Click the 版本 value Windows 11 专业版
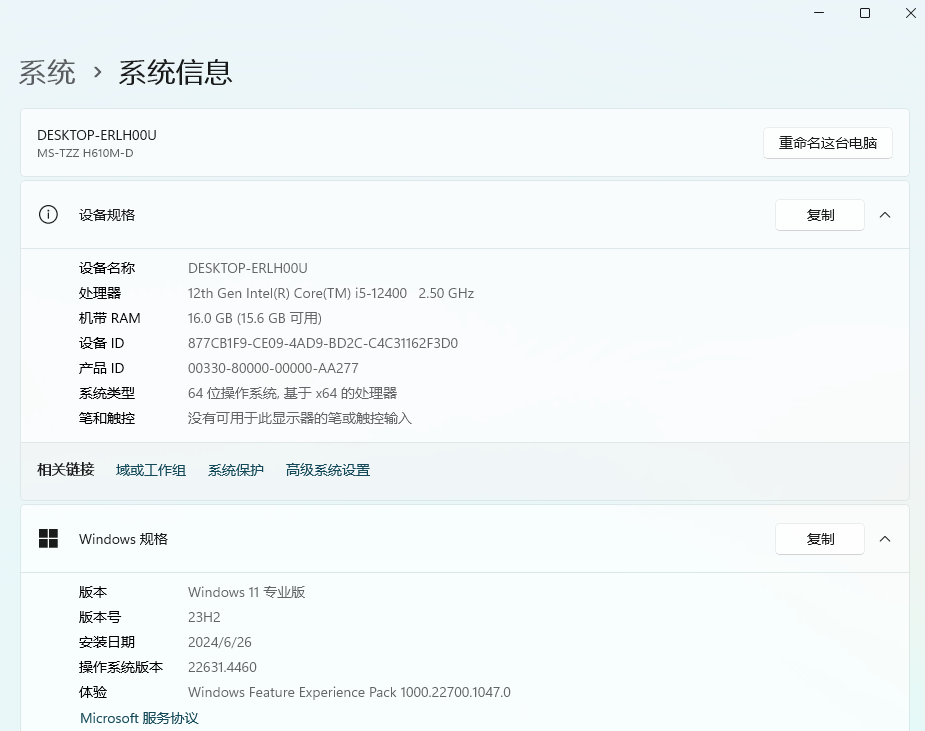The height and width of the screenshot is (731, 925). pyautogui.click(x=247, y=592)
